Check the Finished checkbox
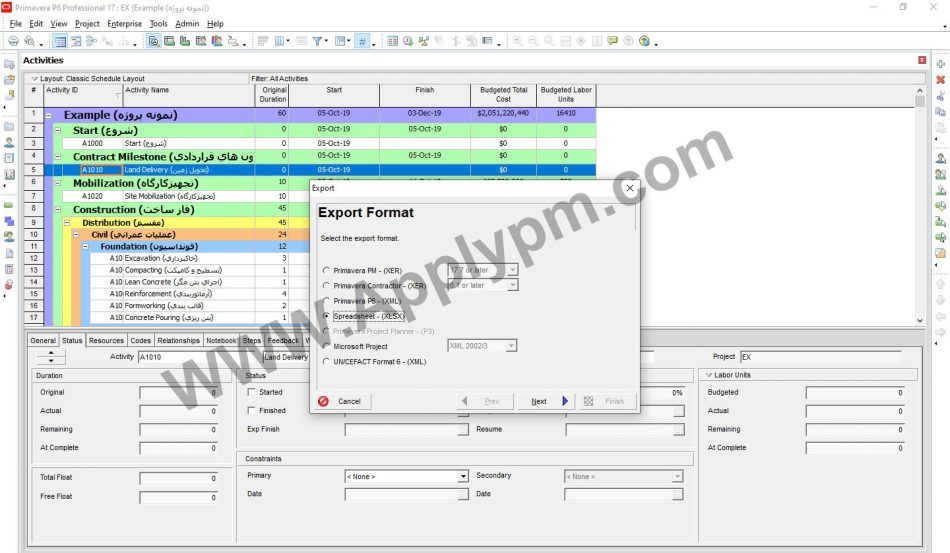Image resolution: width=950 pixels, height=553 pixels. point(251,410)
